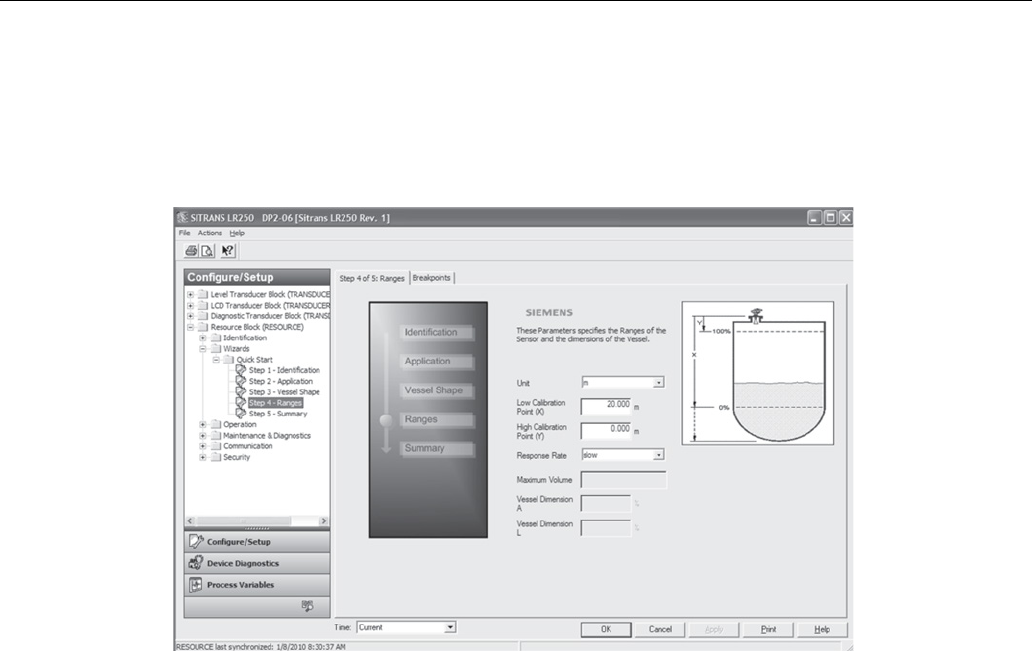Click the 'RESOURCE last synchronized' status bar text
1032x651 pixels.
pyautogui.click(x=261, y=646)
